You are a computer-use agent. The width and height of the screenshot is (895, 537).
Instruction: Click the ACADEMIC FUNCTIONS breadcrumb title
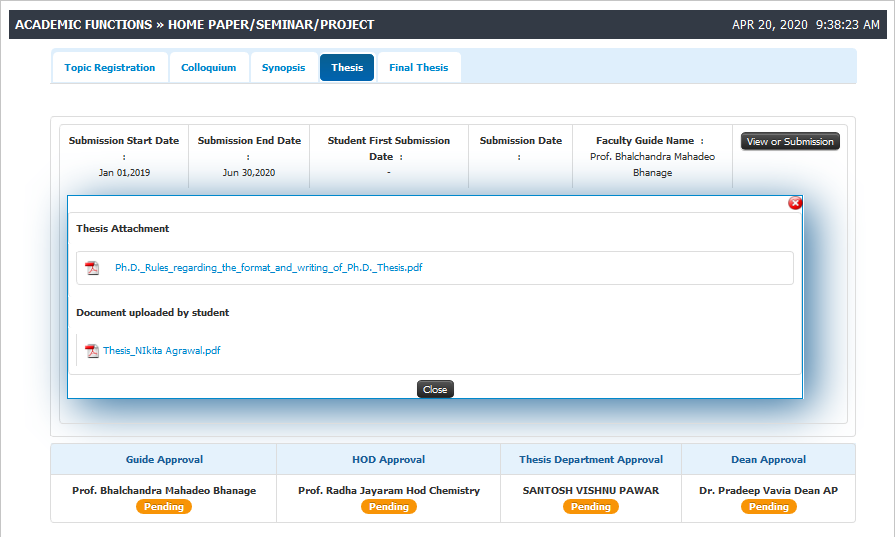pyautogui.click(x=83, y=25)
